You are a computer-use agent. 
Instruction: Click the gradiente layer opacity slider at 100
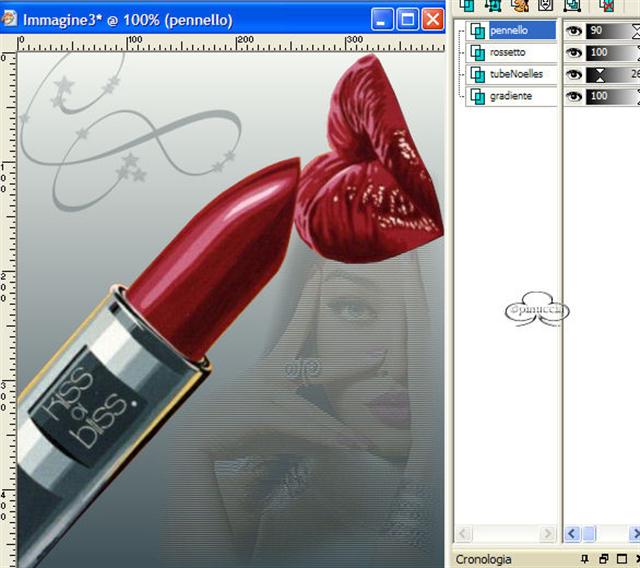(x=613, y=96)
